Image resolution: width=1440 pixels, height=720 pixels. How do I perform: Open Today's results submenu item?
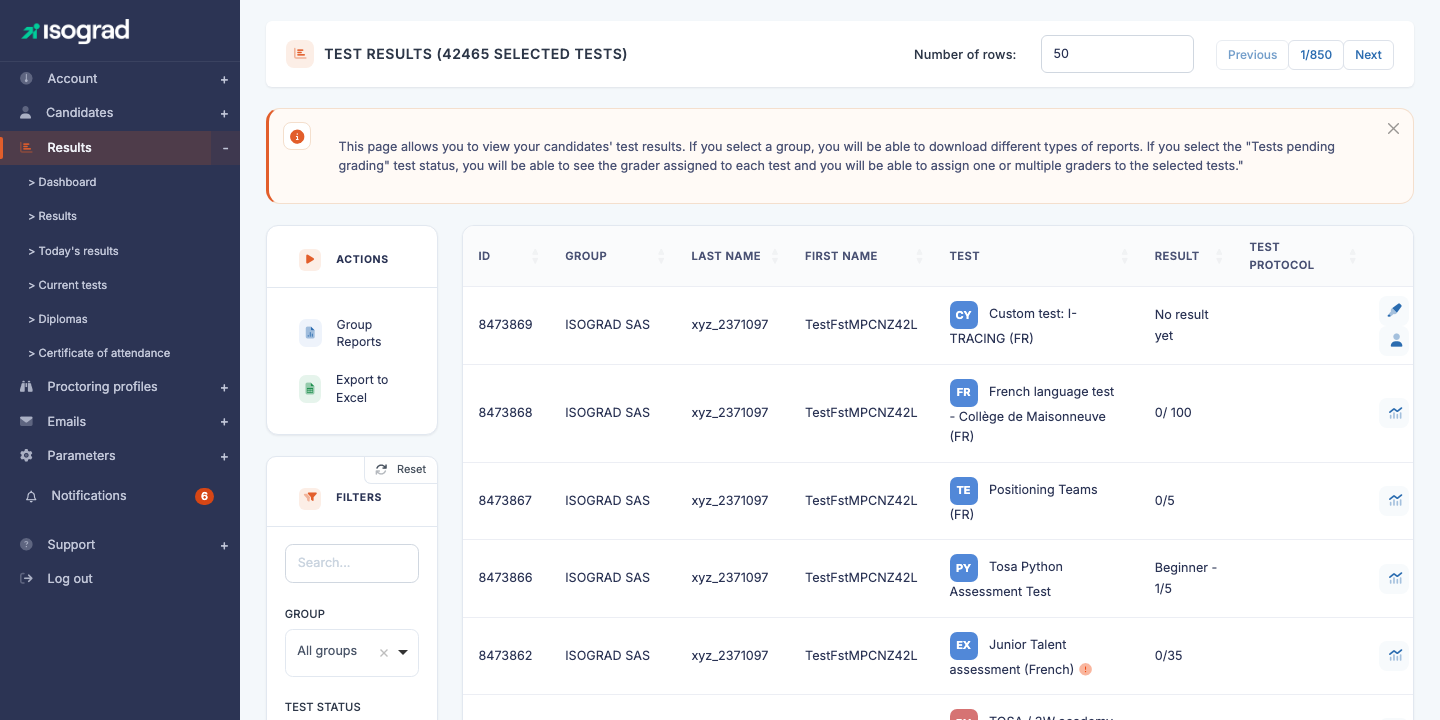pos(73,251)
